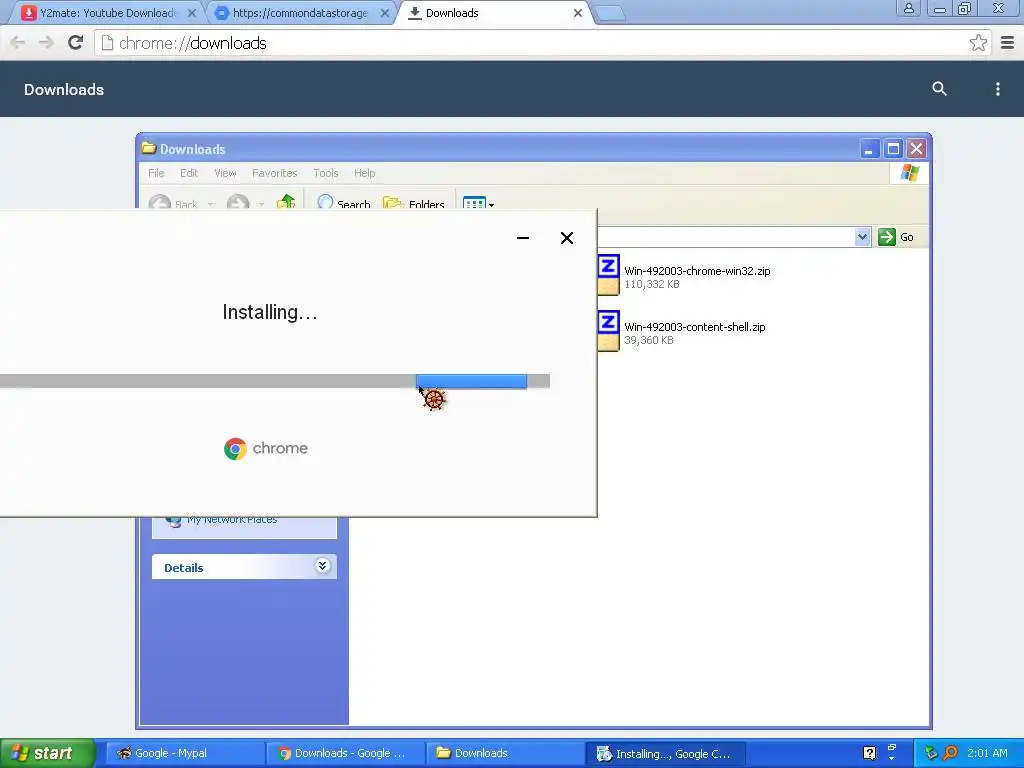Click the browser back arrow
Viewport: 1024px width, 768px height.
pyautogui.click(x=18, y=43)
